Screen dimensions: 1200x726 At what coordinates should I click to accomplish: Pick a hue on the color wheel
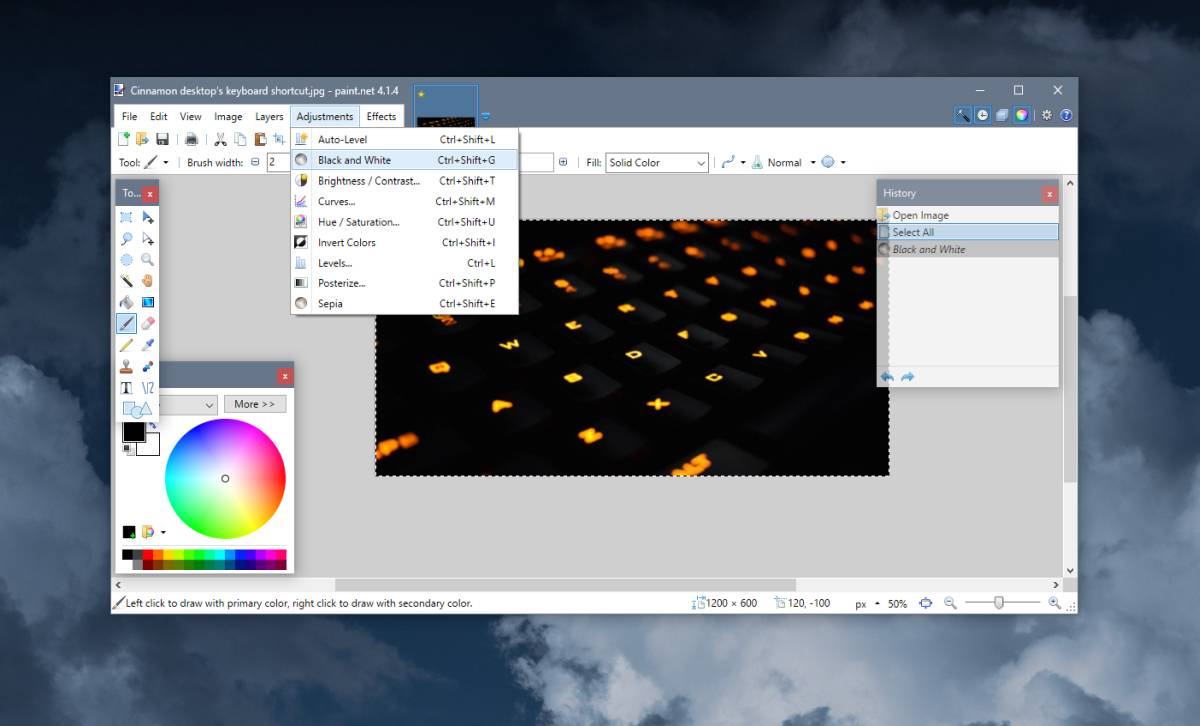click(x=225, y=478)
